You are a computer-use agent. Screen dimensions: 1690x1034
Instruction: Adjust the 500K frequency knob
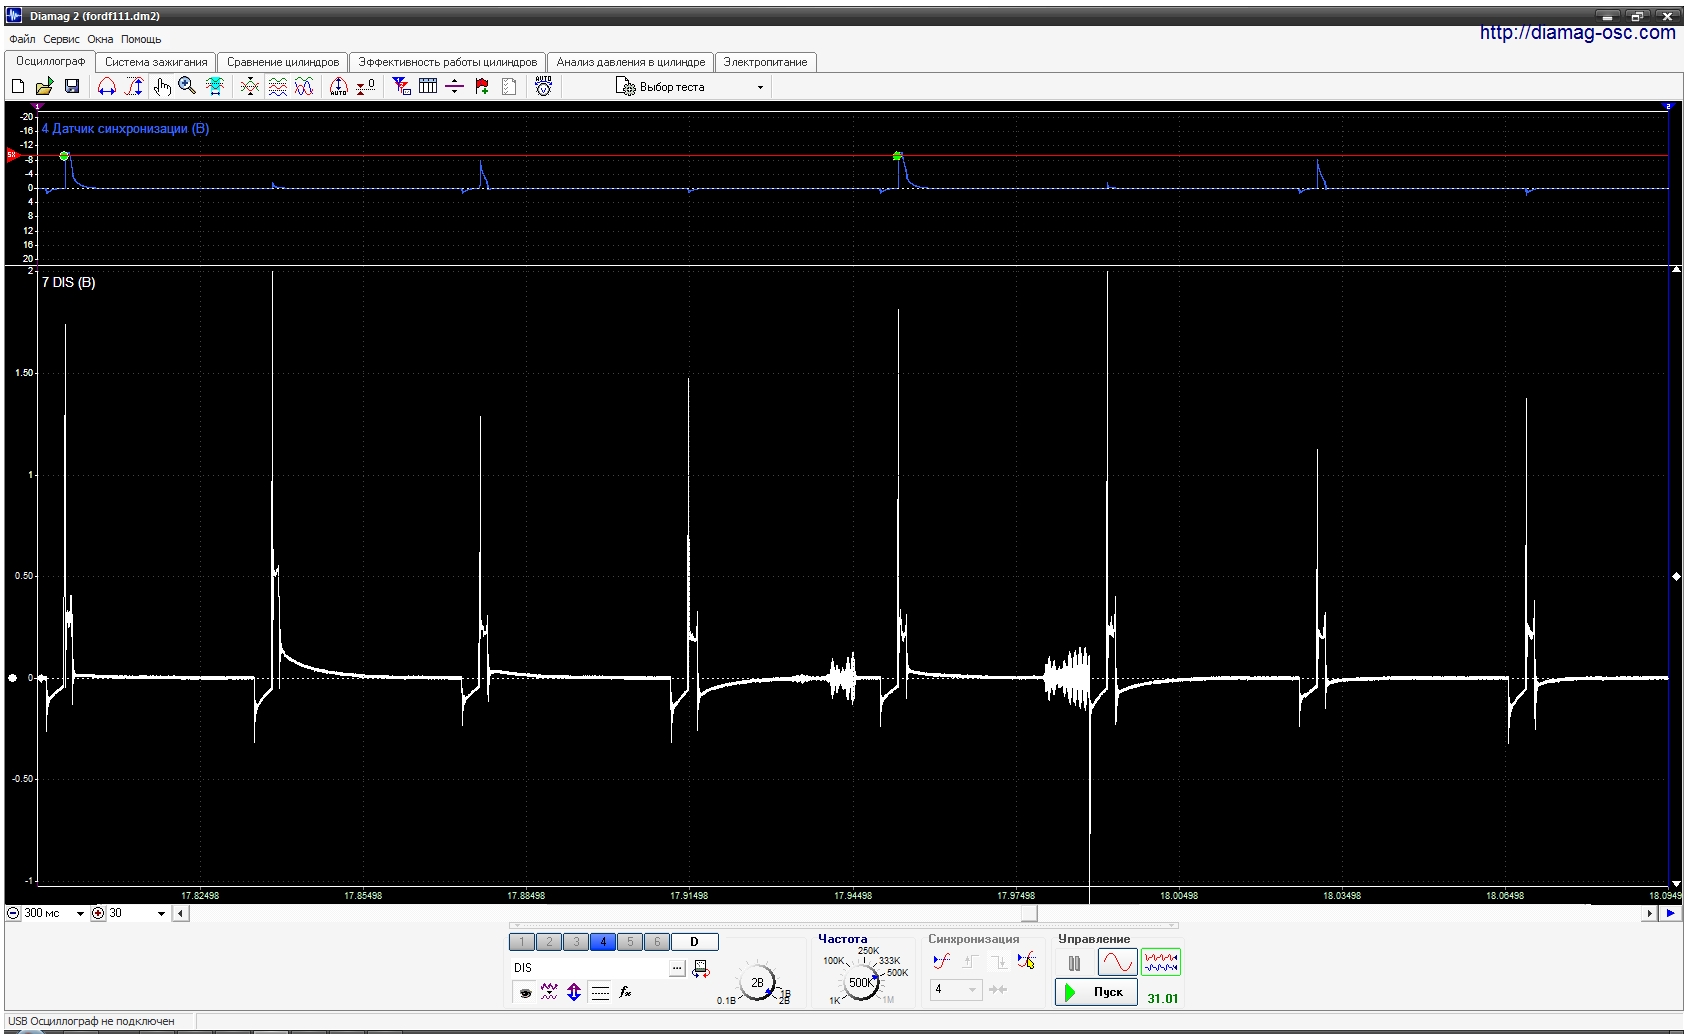[x=861, y=983]
